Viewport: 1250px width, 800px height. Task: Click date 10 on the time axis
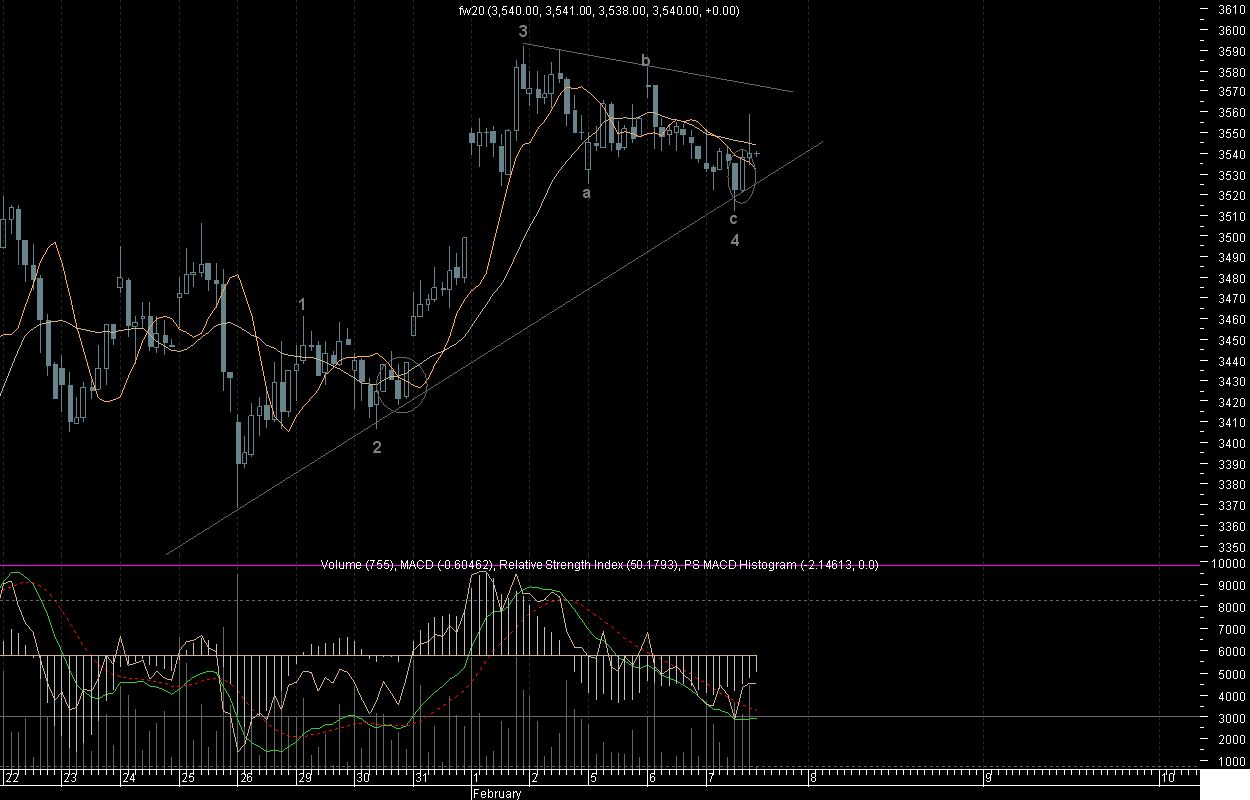pos(1166,778)
